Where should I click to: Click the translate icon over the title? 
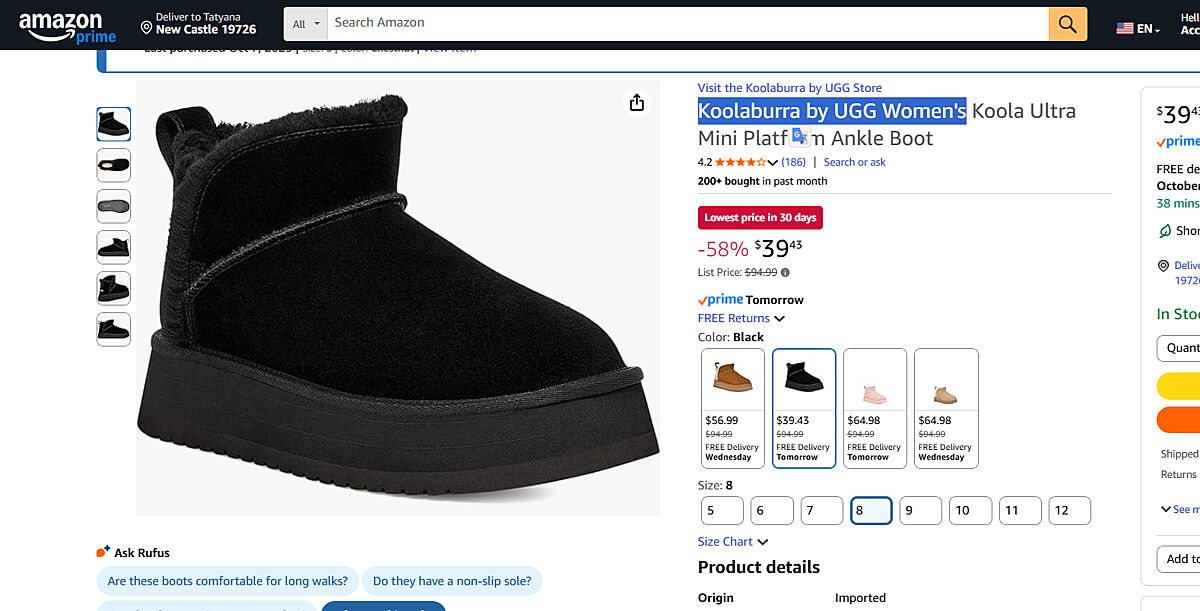(x=799, y=136)
